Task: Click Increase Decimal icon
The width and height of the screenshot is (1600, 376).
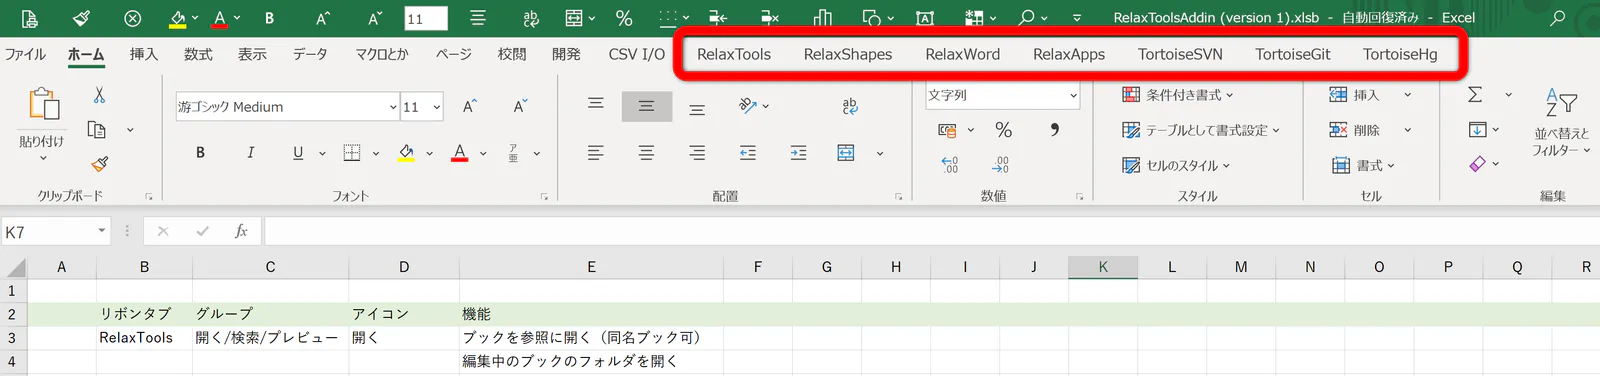Action: tap(950, 165)
